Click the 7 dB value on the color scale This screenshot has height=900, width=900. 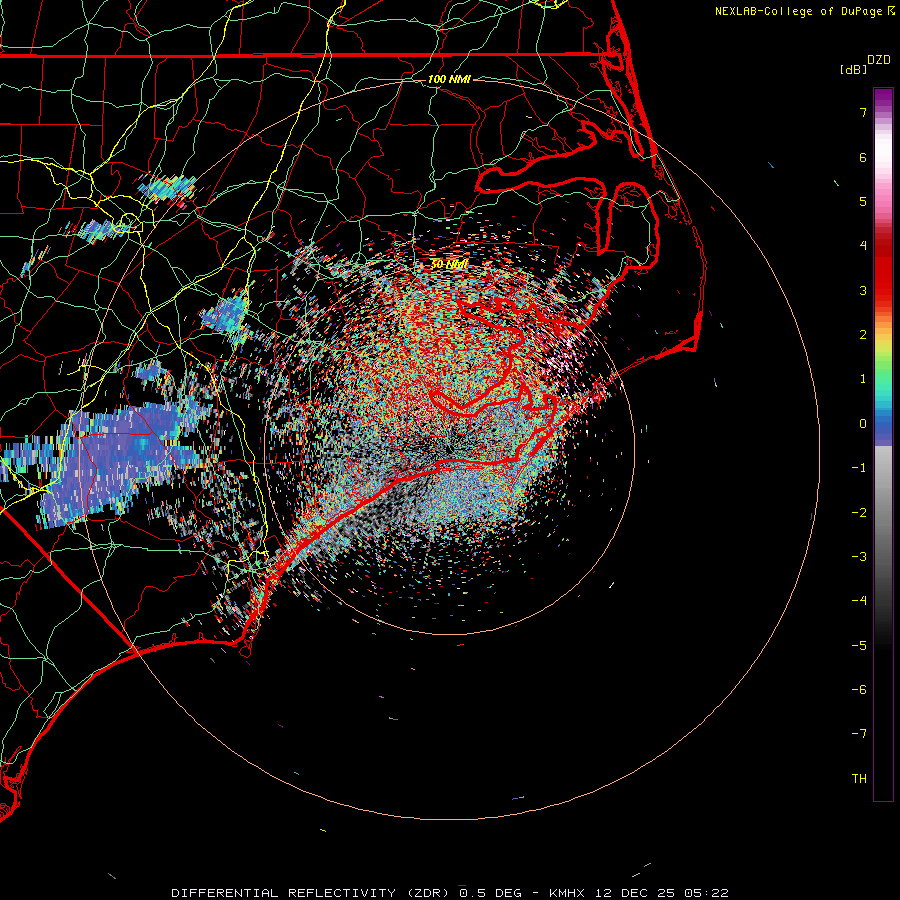click(863, 112)
